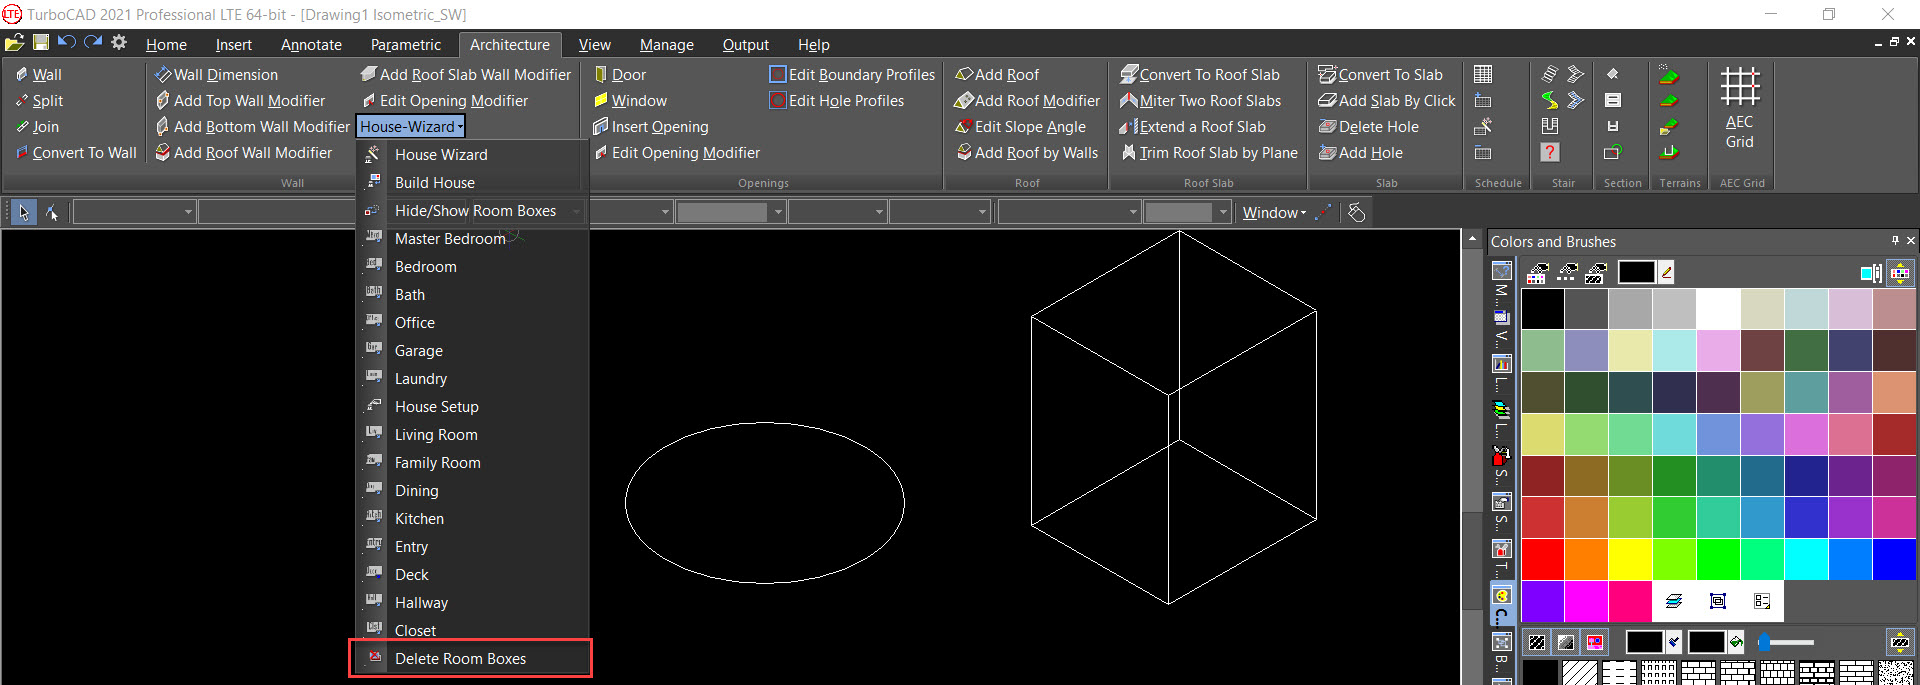1920x685 pixels.
Task: Toggle the color palette view button top right
Action: click(x=1900, y=272)
